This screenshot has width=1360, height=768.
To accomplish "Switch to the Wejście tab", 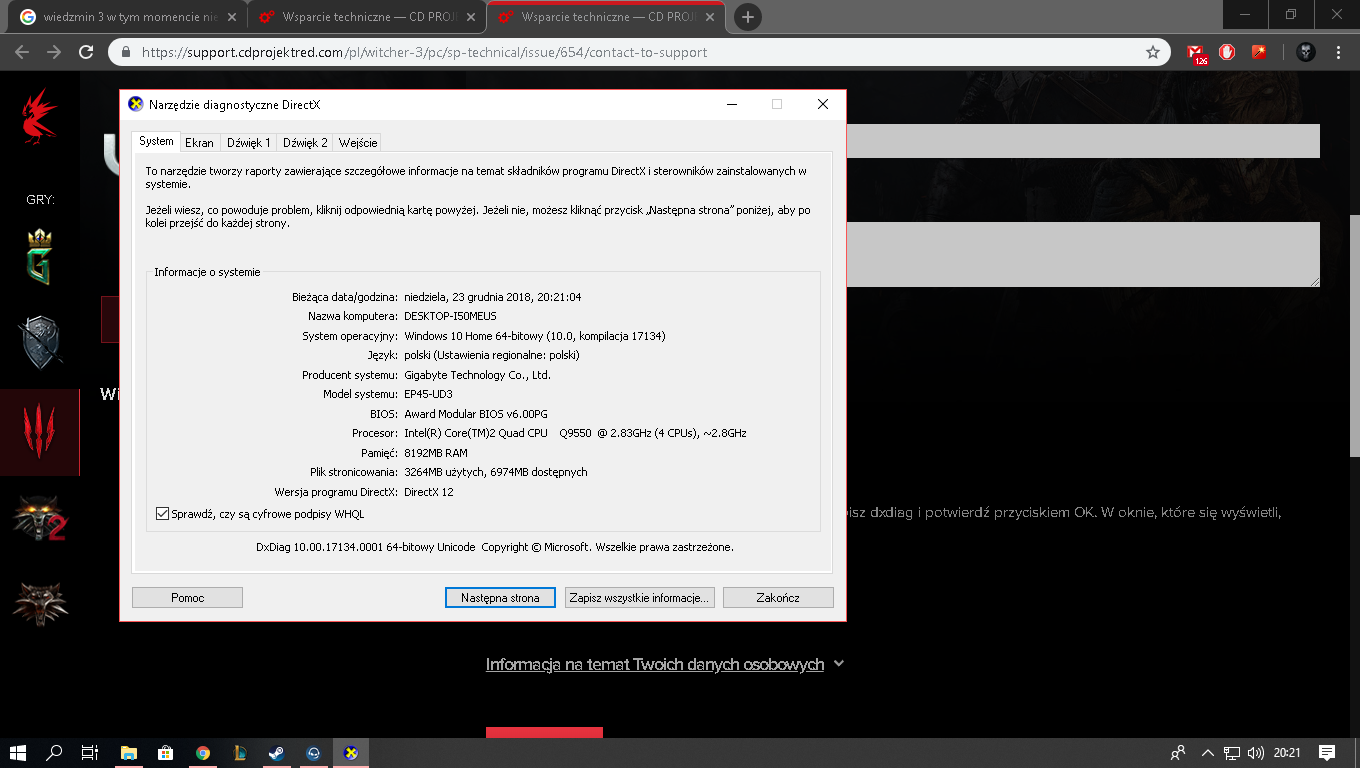I will tap(358, 143).
